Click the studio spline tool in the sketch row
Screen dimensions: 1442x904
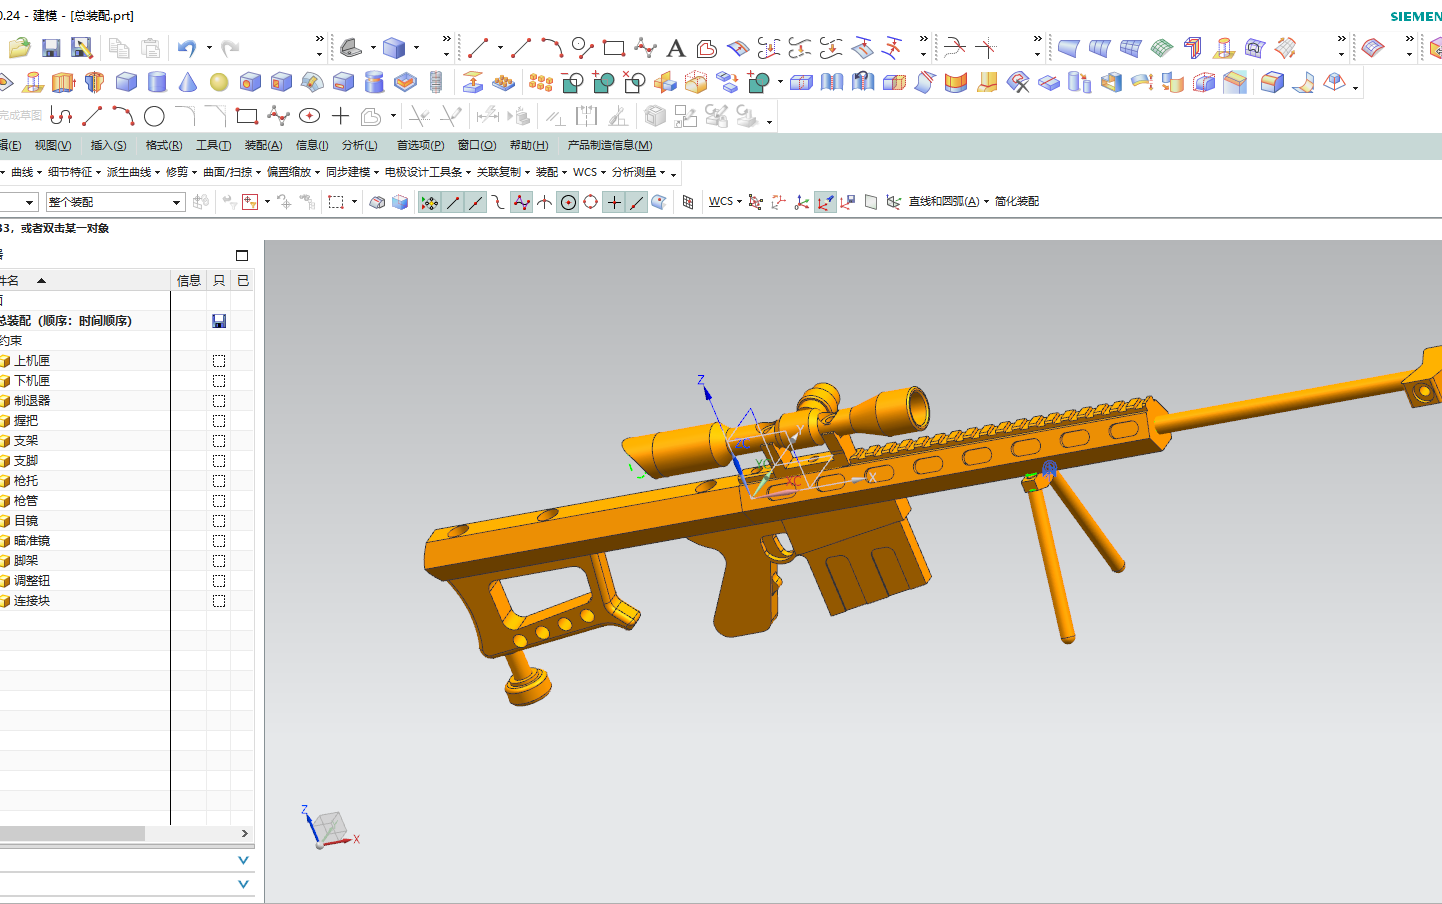[x=278, y=117]
